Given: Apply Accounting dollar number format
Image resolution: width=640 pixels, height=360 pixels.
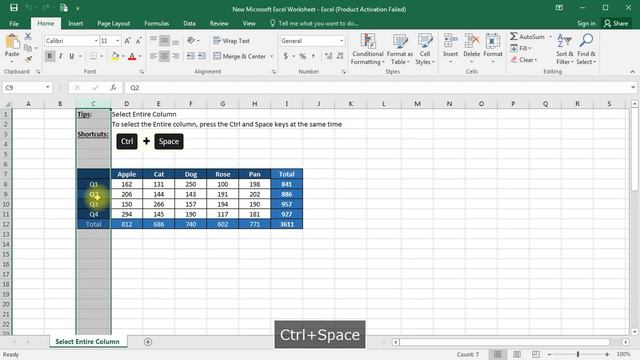Looking at the screenshot, I should point(286,56).
